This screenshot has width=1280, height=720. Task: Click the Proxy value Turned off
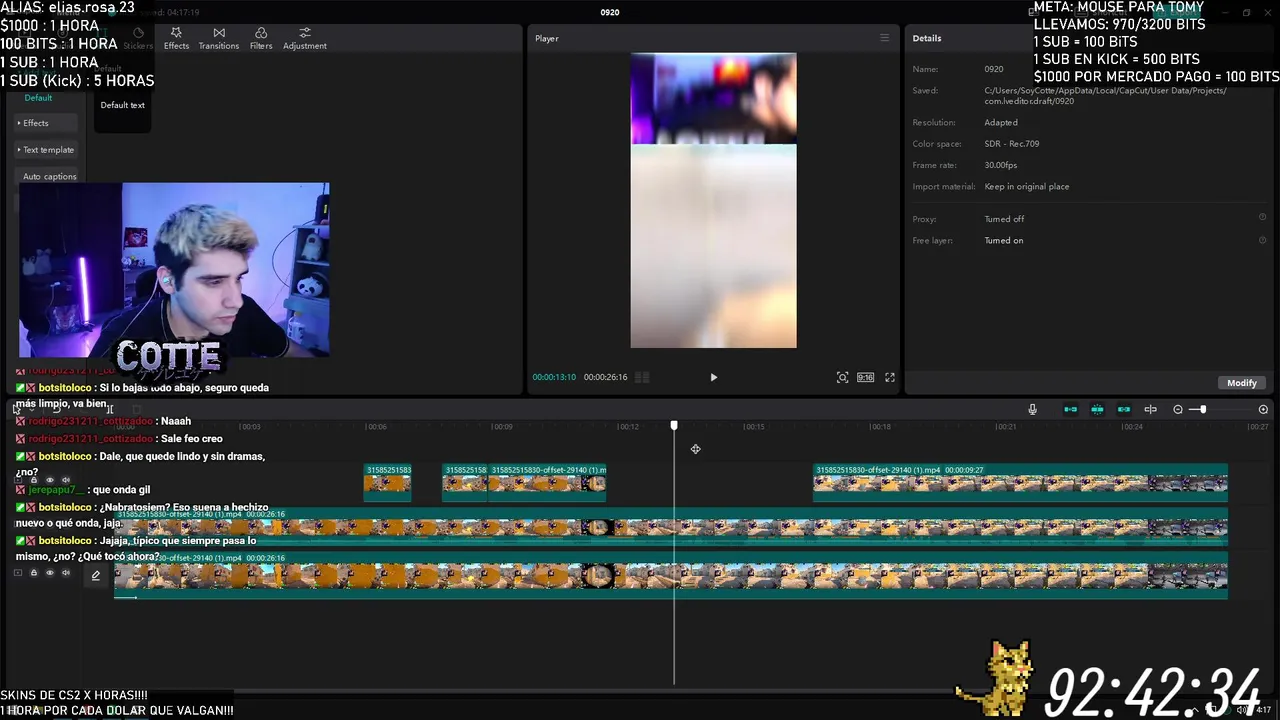[1004, 219]
